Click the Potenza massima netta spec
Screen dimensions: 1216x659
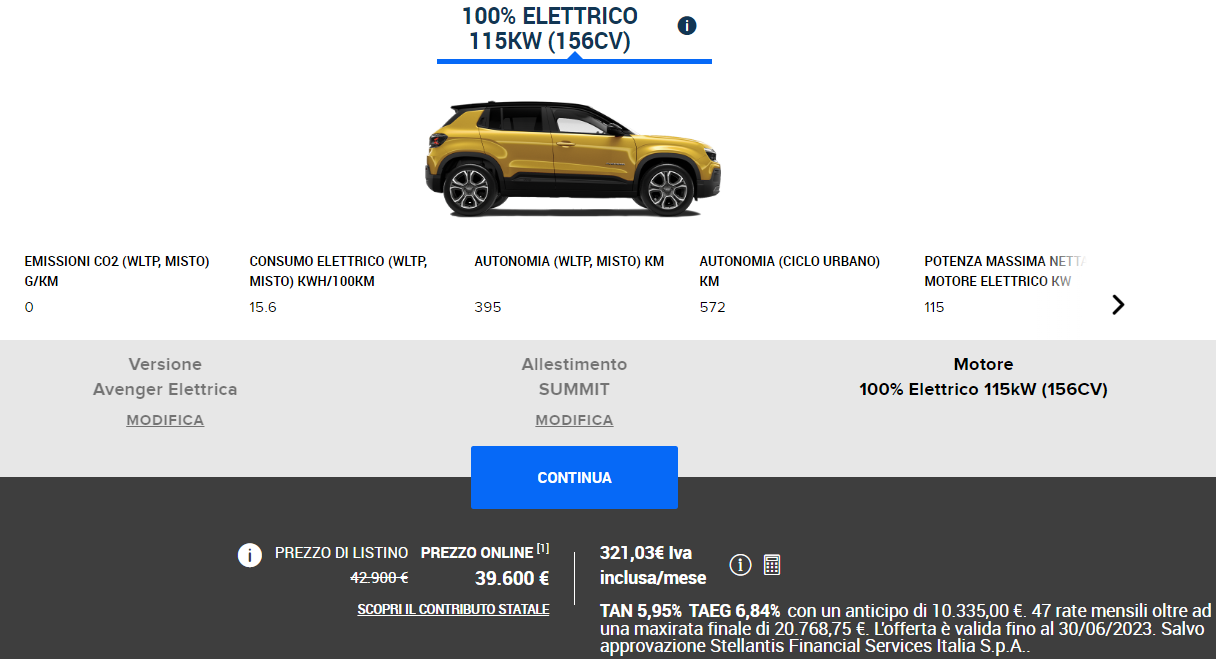coord(1005,284)
